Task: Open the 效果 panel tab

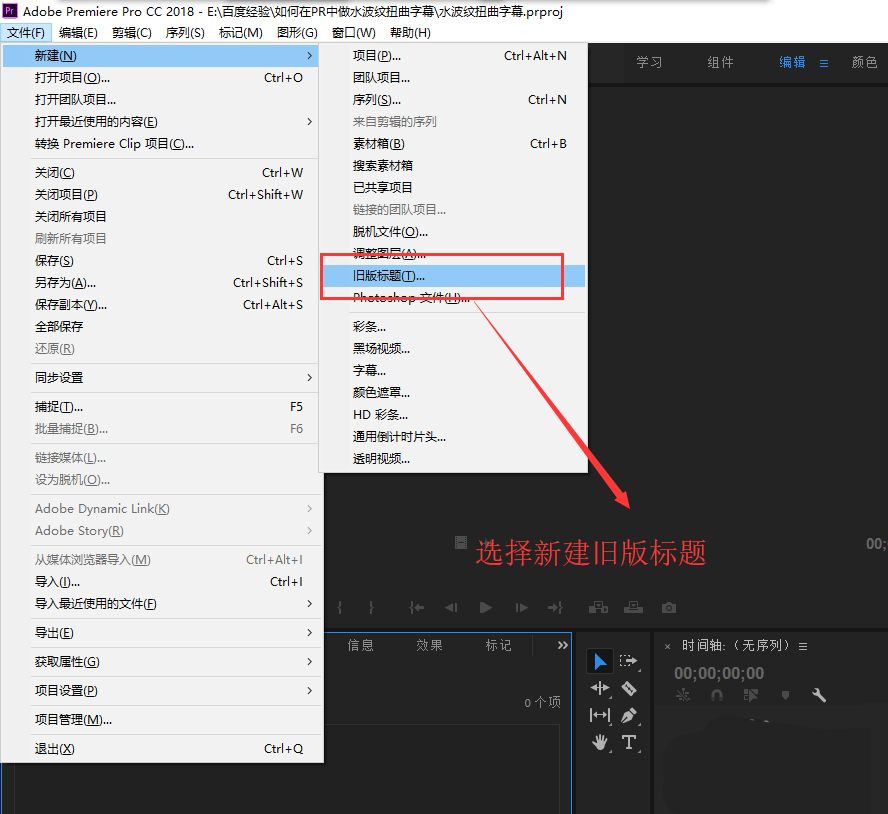Action: pos(429,645)
